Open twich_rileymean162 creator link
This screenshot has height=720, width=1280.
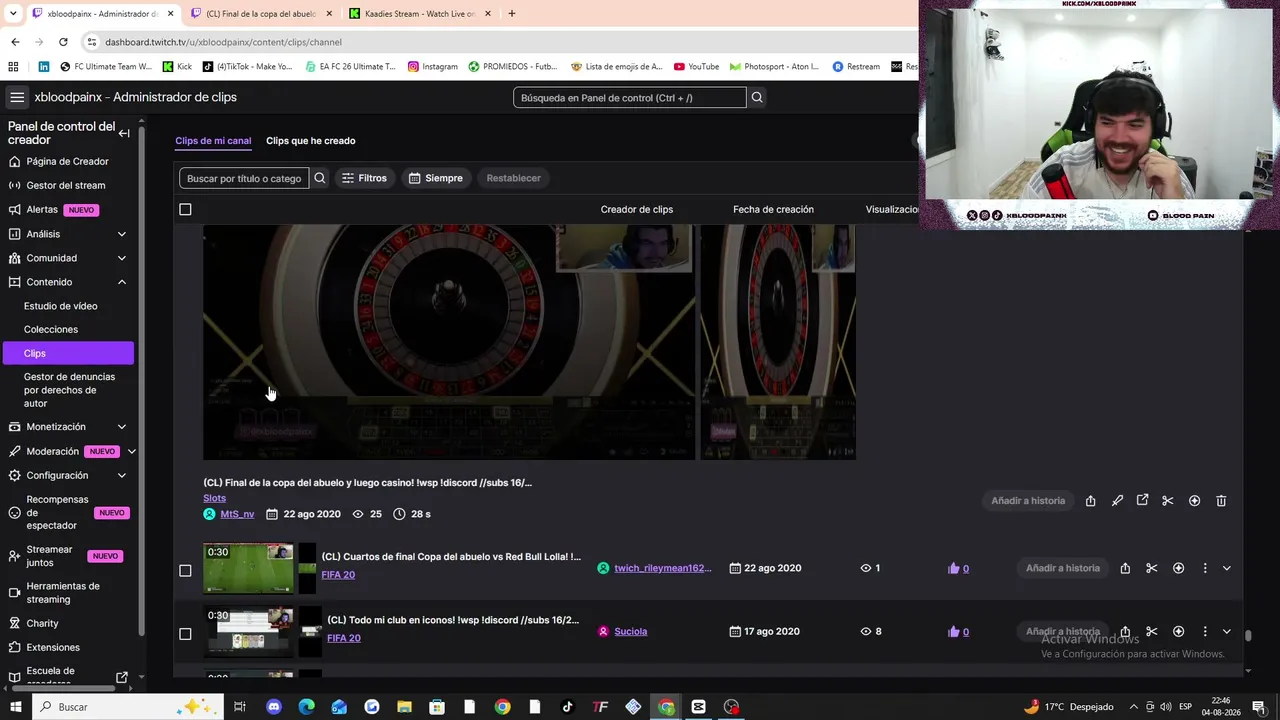pyautogui.click(x=663, y=568)
